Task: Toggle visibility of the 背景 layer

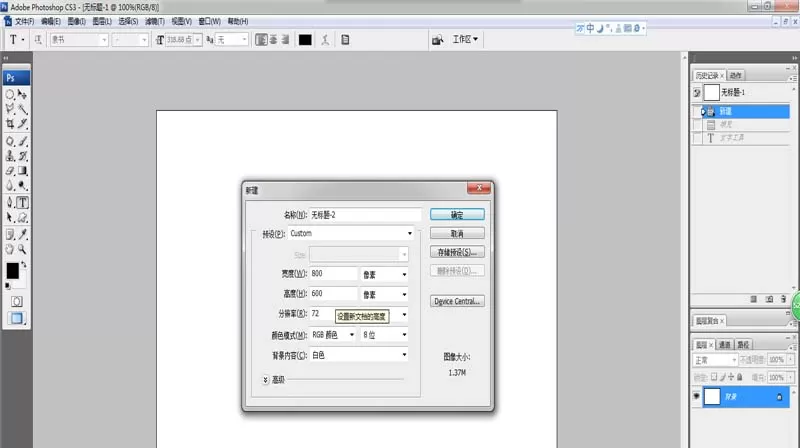Action: pos(696,396)
